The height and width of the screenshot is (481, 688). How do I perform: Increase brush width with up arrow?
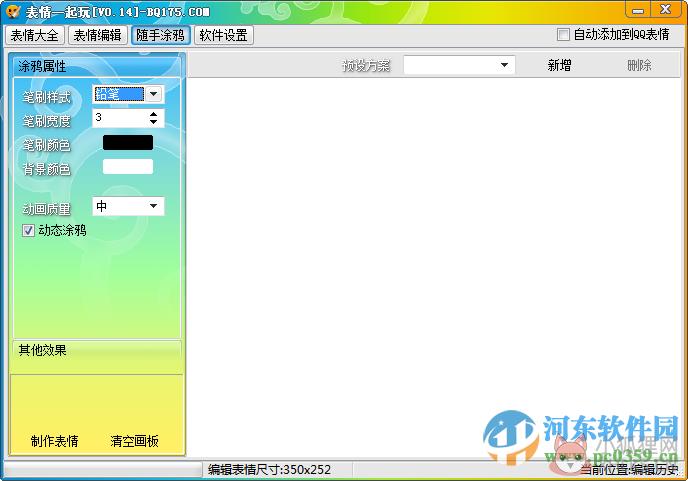click(153, 114)
